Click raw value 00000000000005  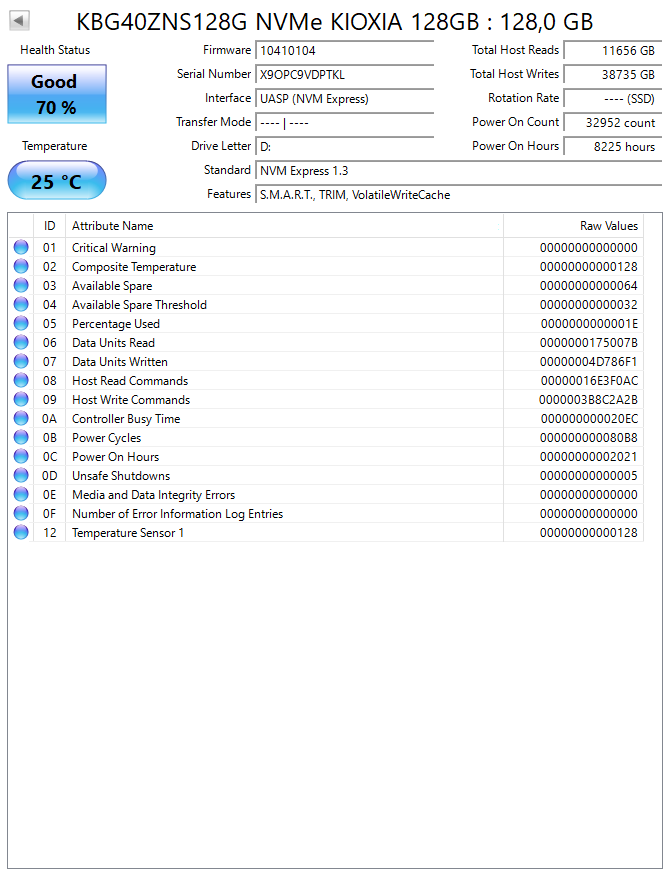coord(589,475)
